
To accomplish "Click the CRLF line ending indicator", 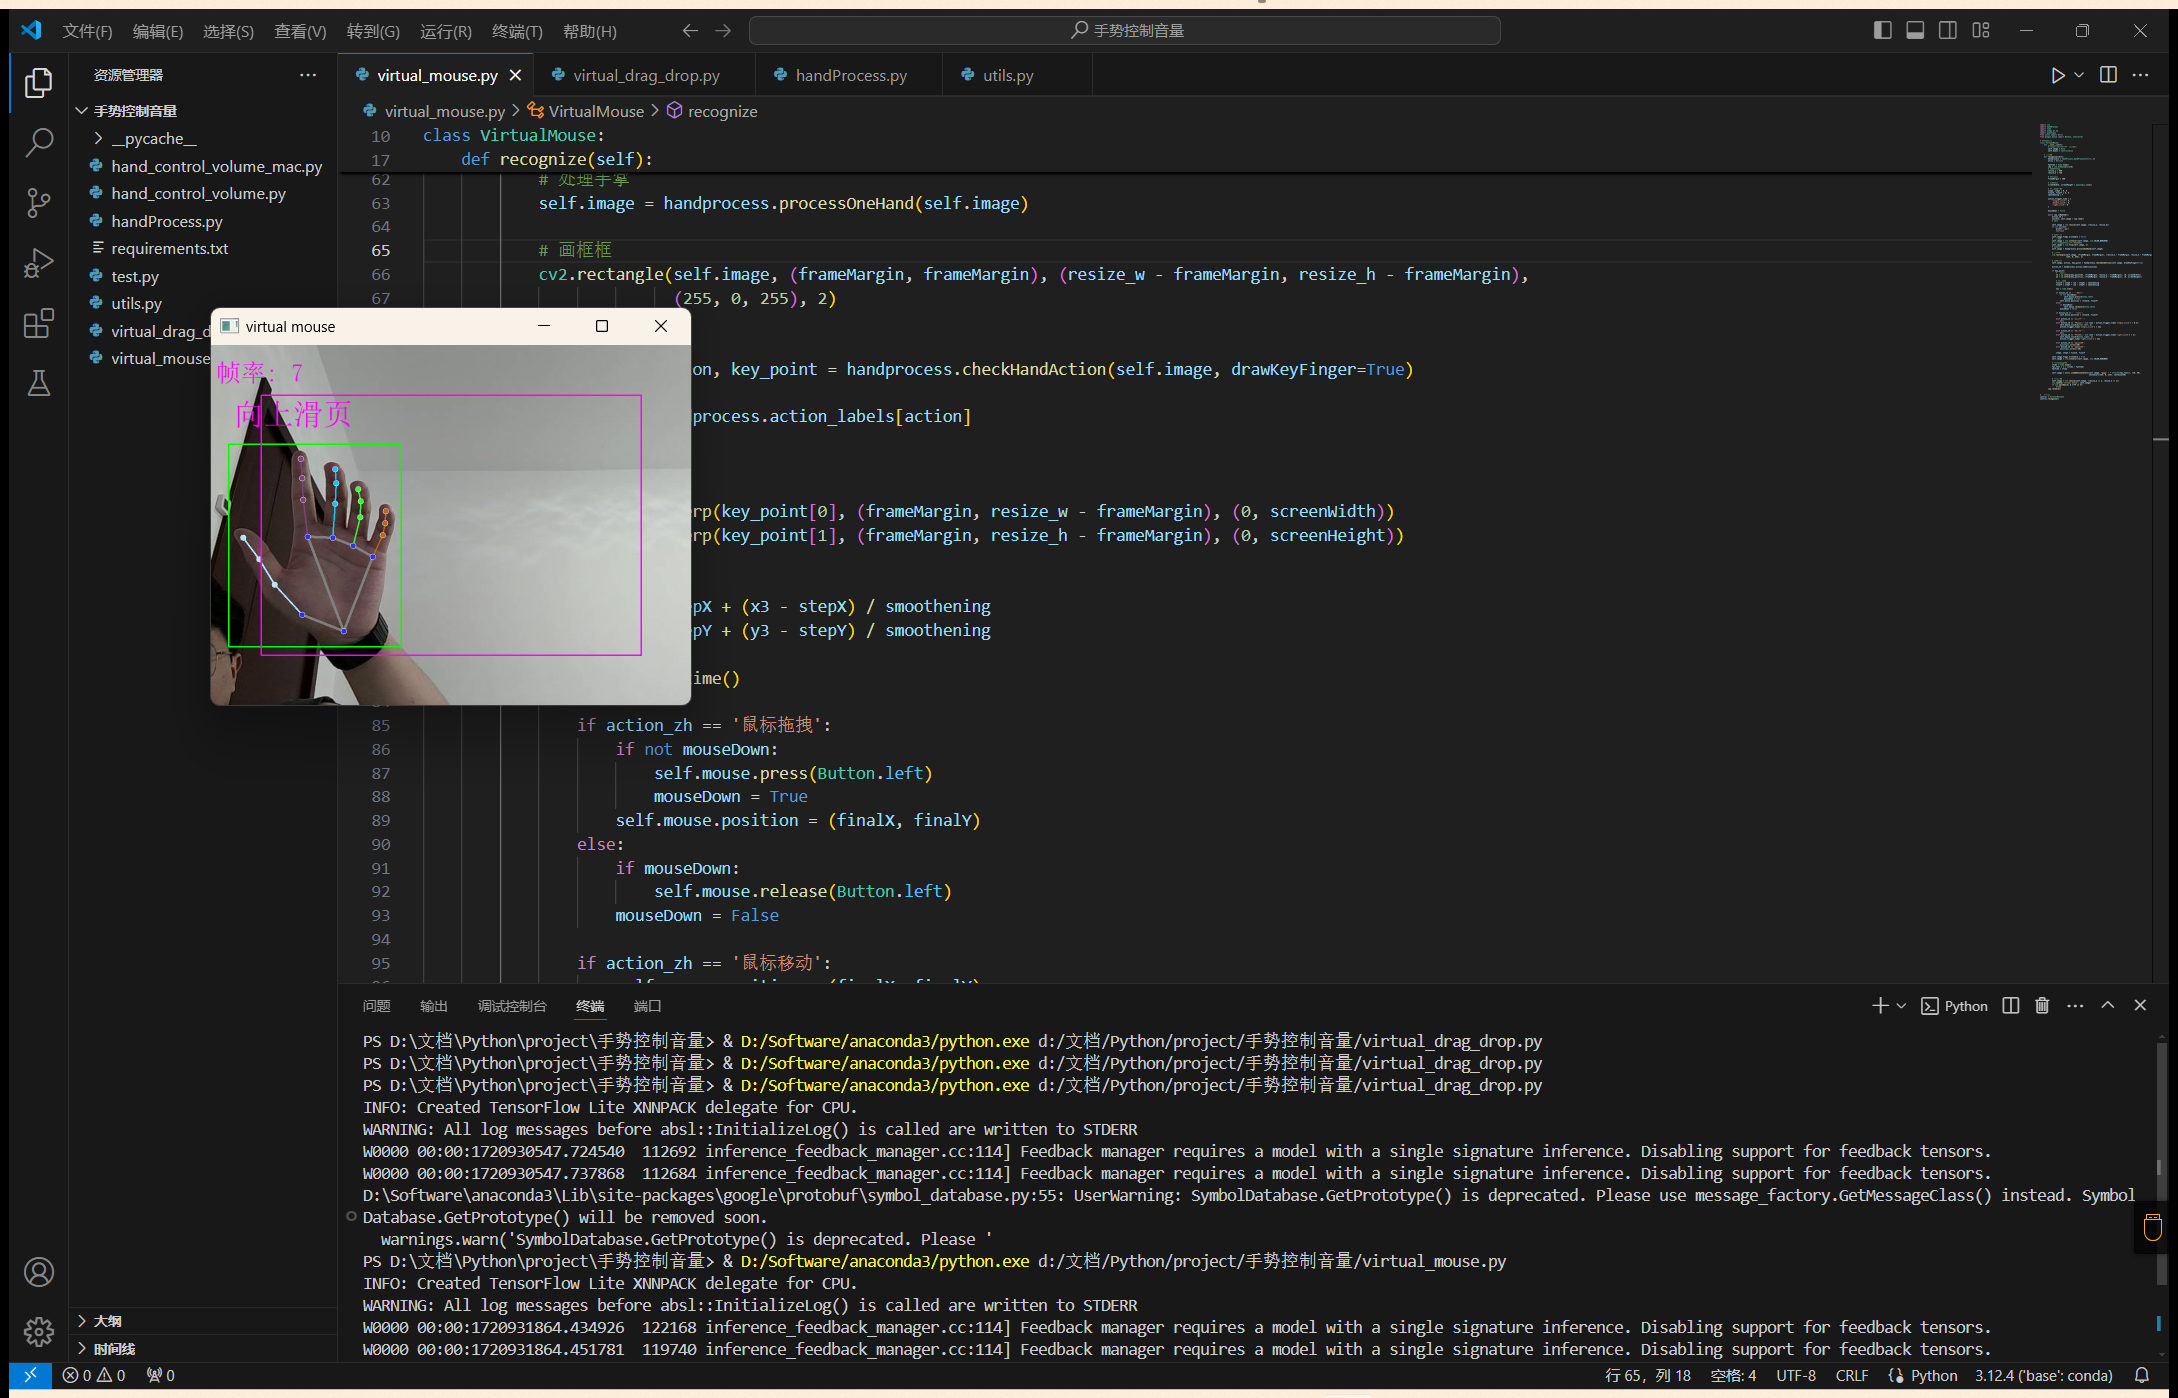I will coord(1851,1376).
